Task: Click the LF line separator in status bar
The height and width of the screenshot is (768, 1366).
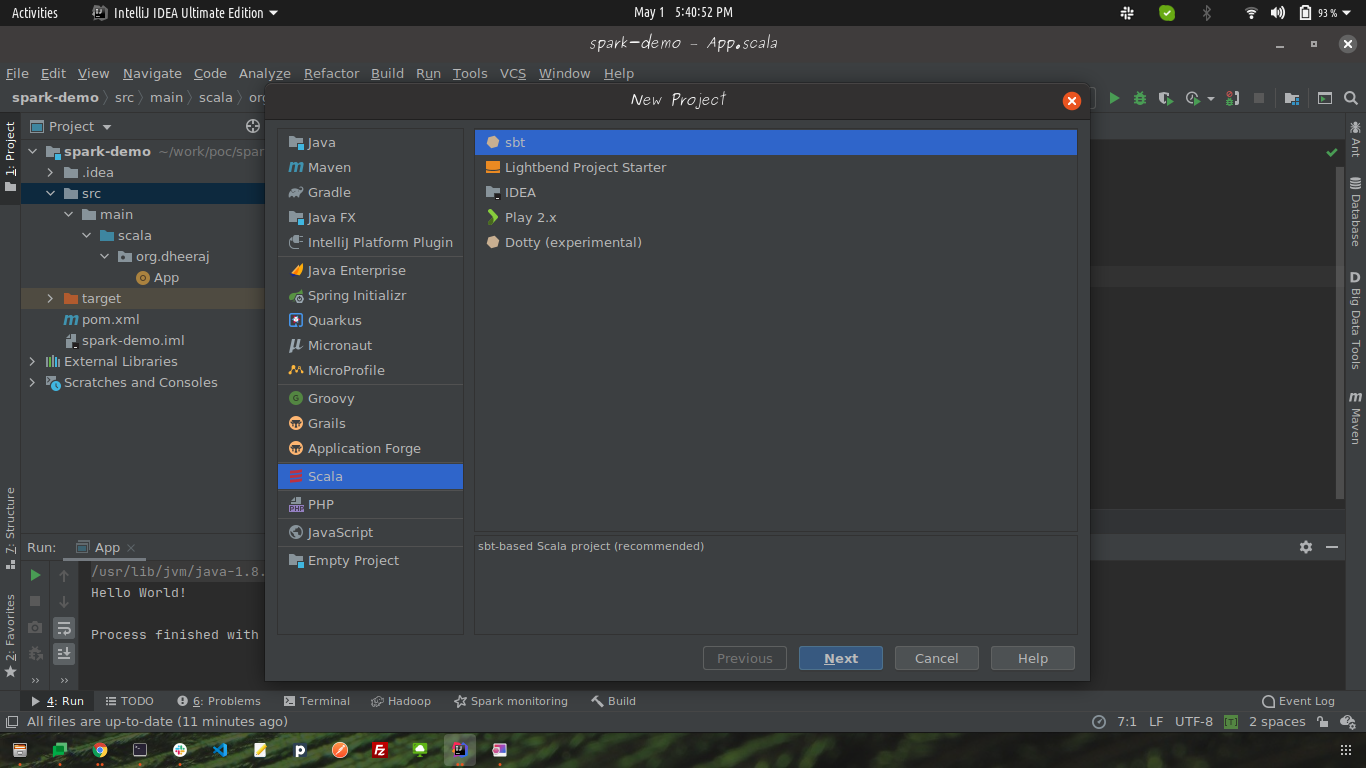Action: click(x=1156, y=722)
